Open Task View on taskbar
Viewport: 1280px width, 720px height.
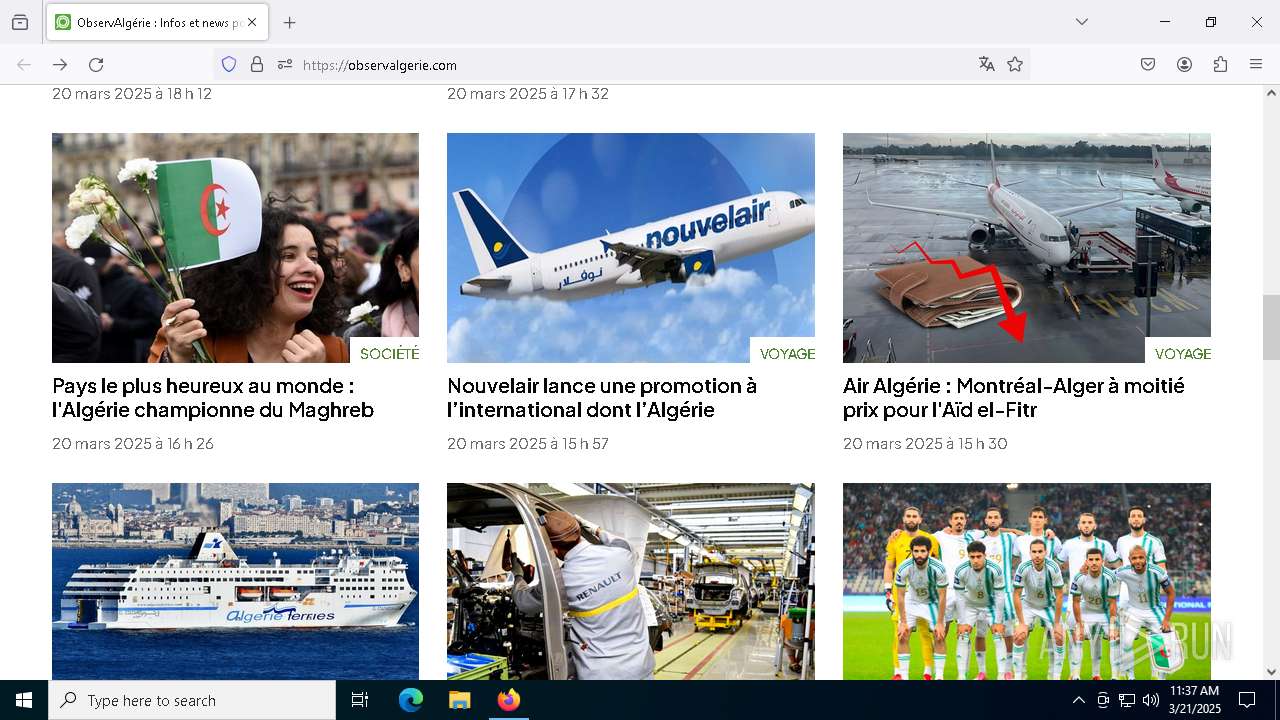click(x=360, y=700)
